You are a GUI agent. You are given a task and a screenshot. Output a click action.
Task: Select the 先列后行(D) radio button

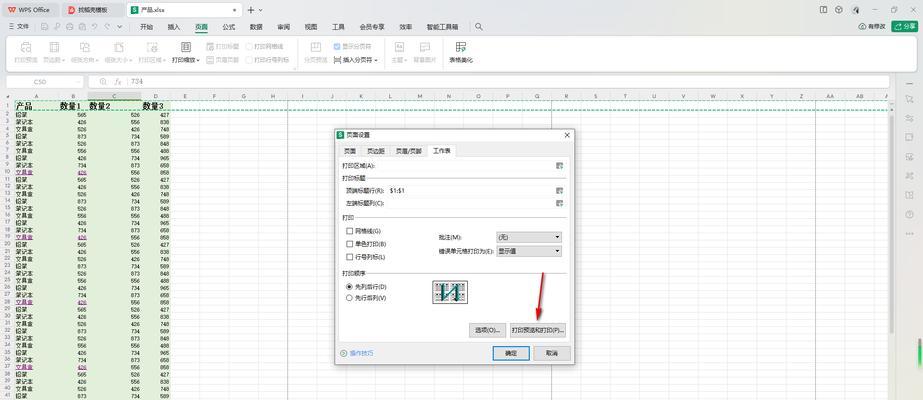(350, 286)
